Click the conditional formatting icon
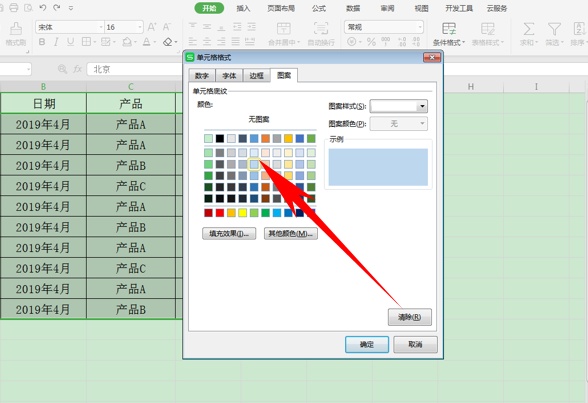Screen dimensions: 588x403 [449, 28]
